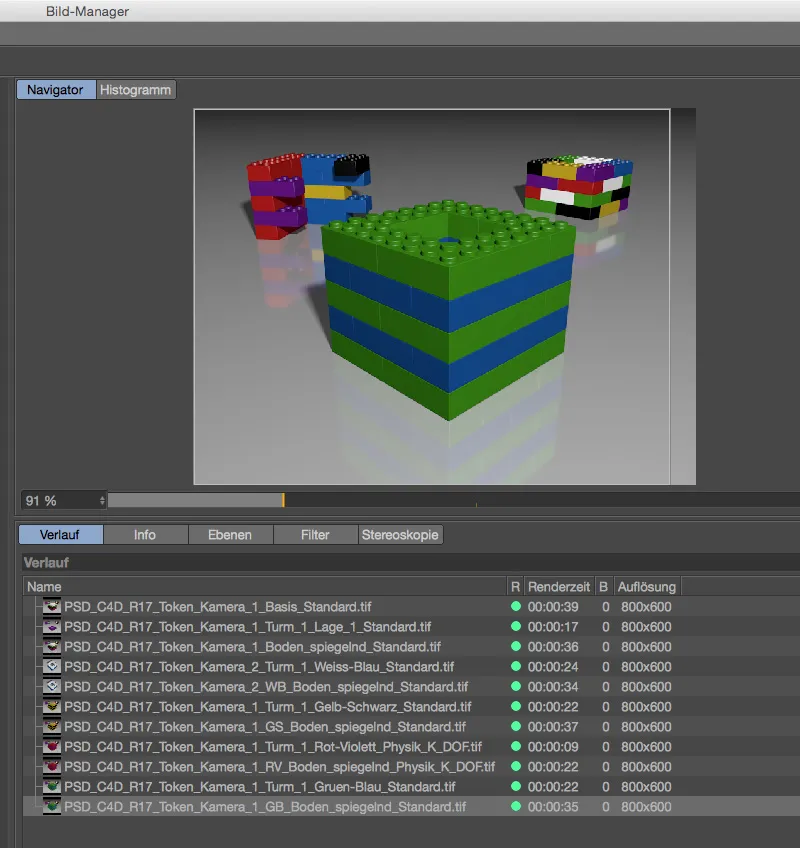Screen dimensions: 800x848
Task: Select the Verlauf tab
Action: (61, 535)
